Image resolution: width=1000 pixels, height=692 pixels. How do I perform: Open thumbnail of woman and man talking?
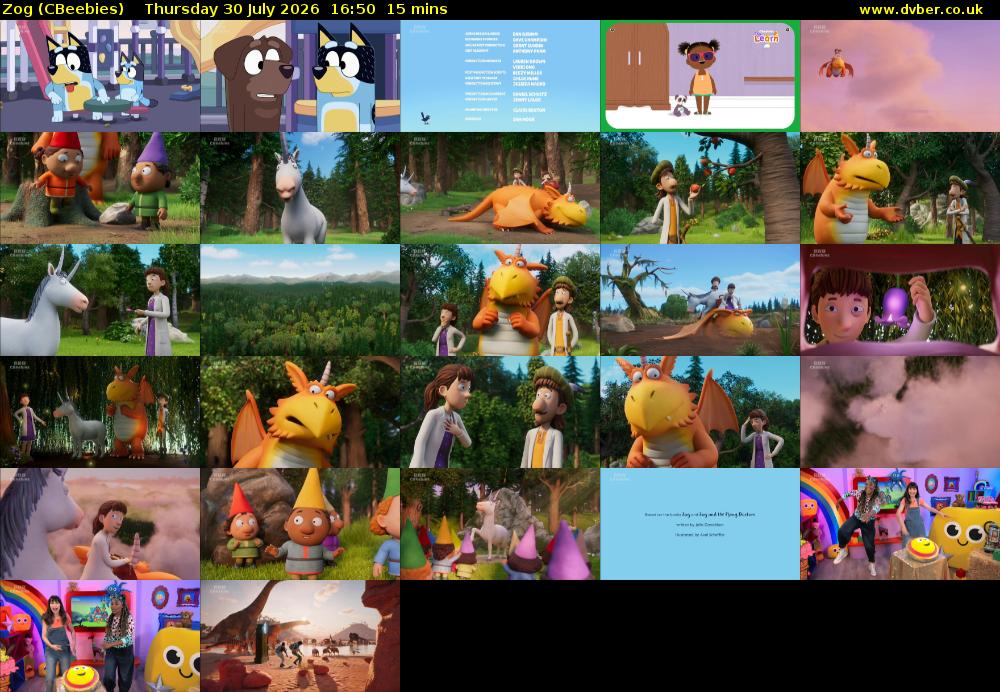(x=500, y=412)
